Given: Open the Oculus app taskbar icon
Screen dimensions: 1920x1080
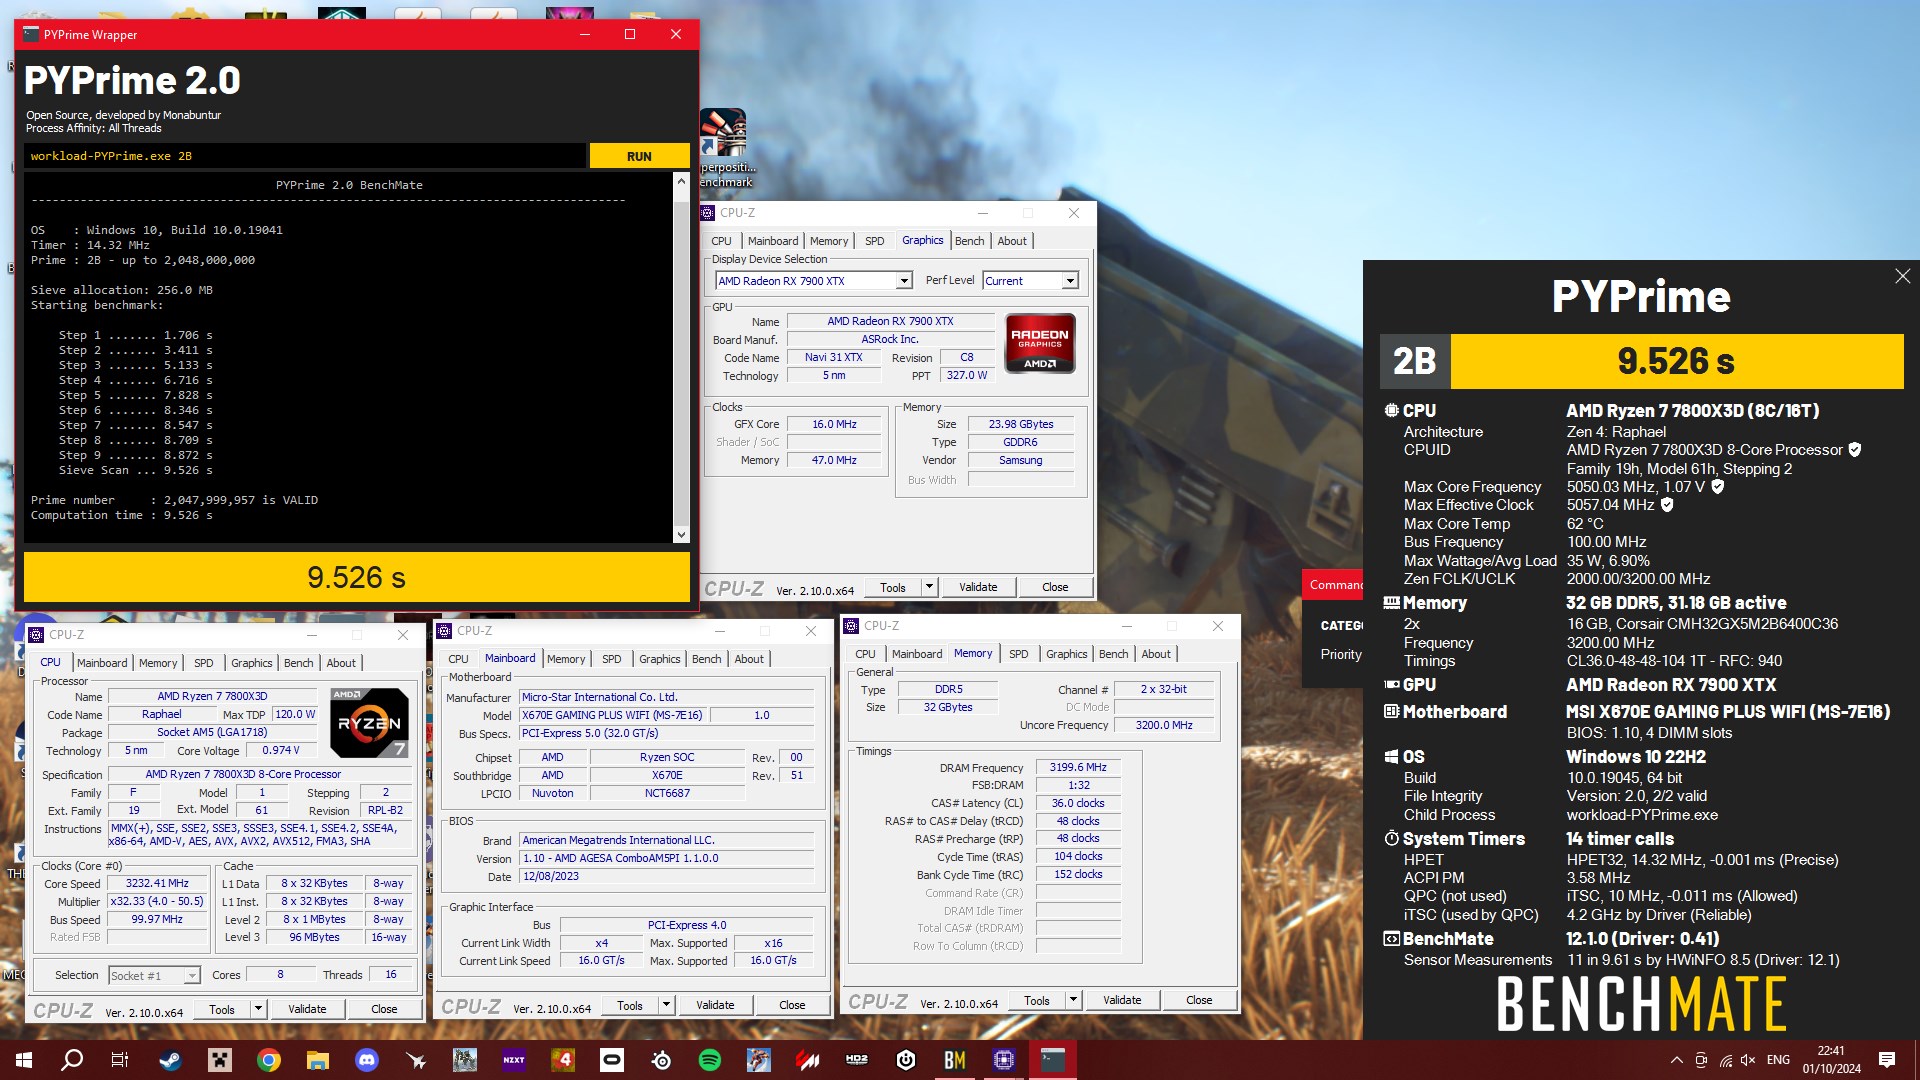Looking at the screenshot, I should (612, 1060).
